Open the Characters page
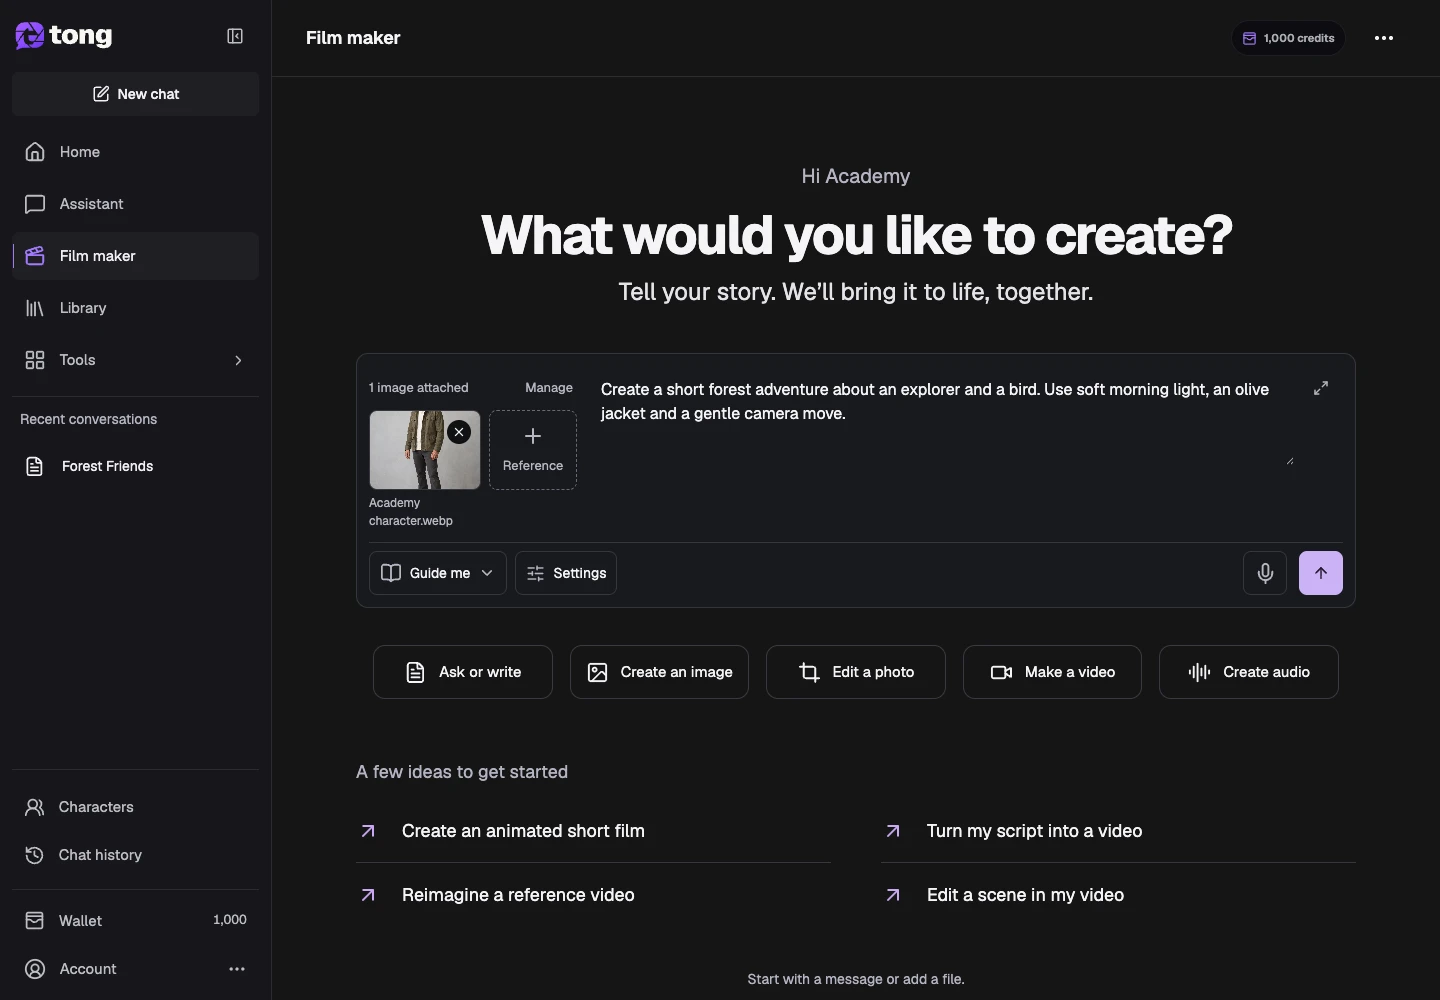Viewport: 1440px width, 1000px height. coord(136,807)
